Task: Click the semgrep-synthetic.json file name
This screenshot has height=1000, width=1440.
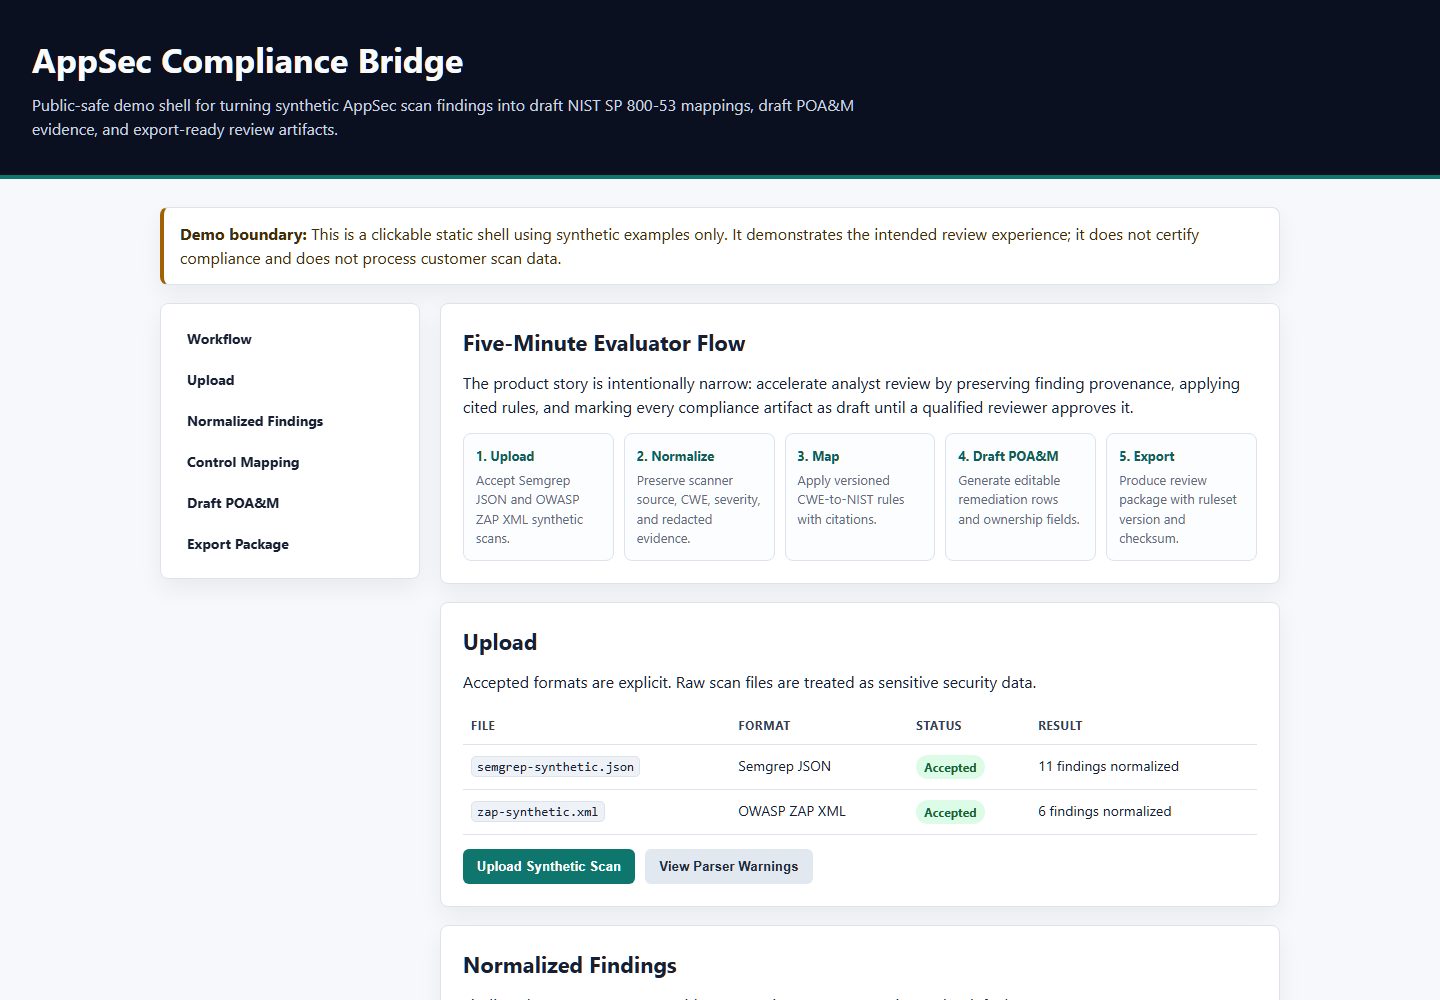Action: pos(555,767)
